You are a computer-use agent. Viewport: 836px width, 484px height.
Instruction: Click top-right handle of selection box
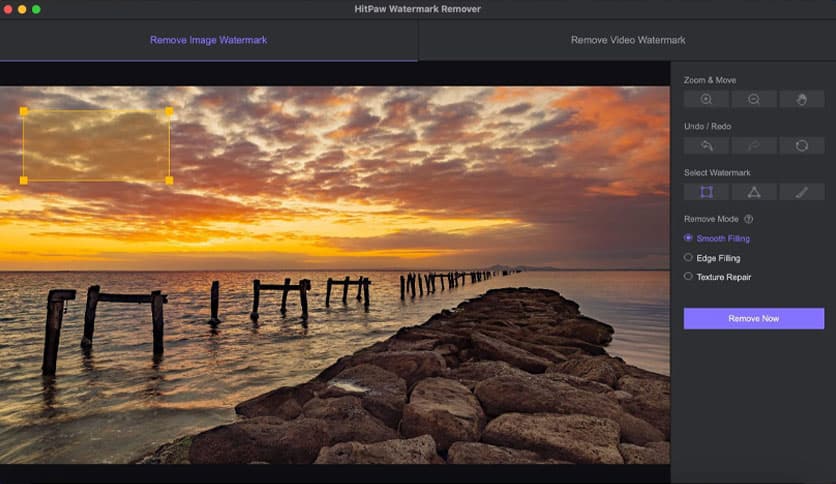coord(169,111)
